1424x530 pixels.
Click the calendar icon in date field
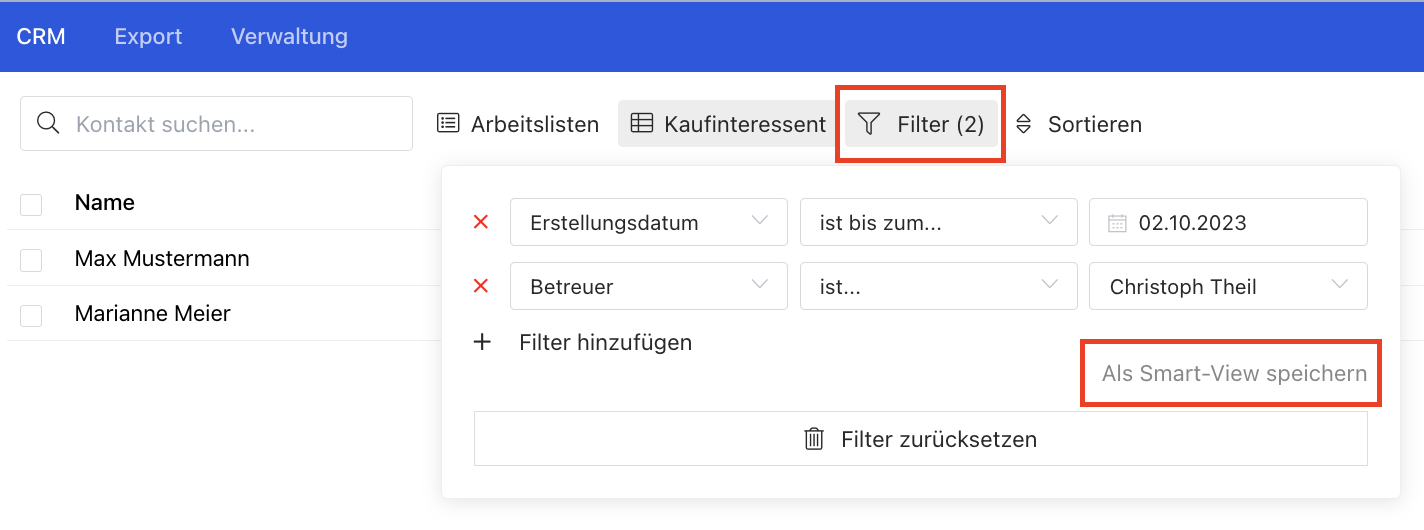click(1117, 223)
